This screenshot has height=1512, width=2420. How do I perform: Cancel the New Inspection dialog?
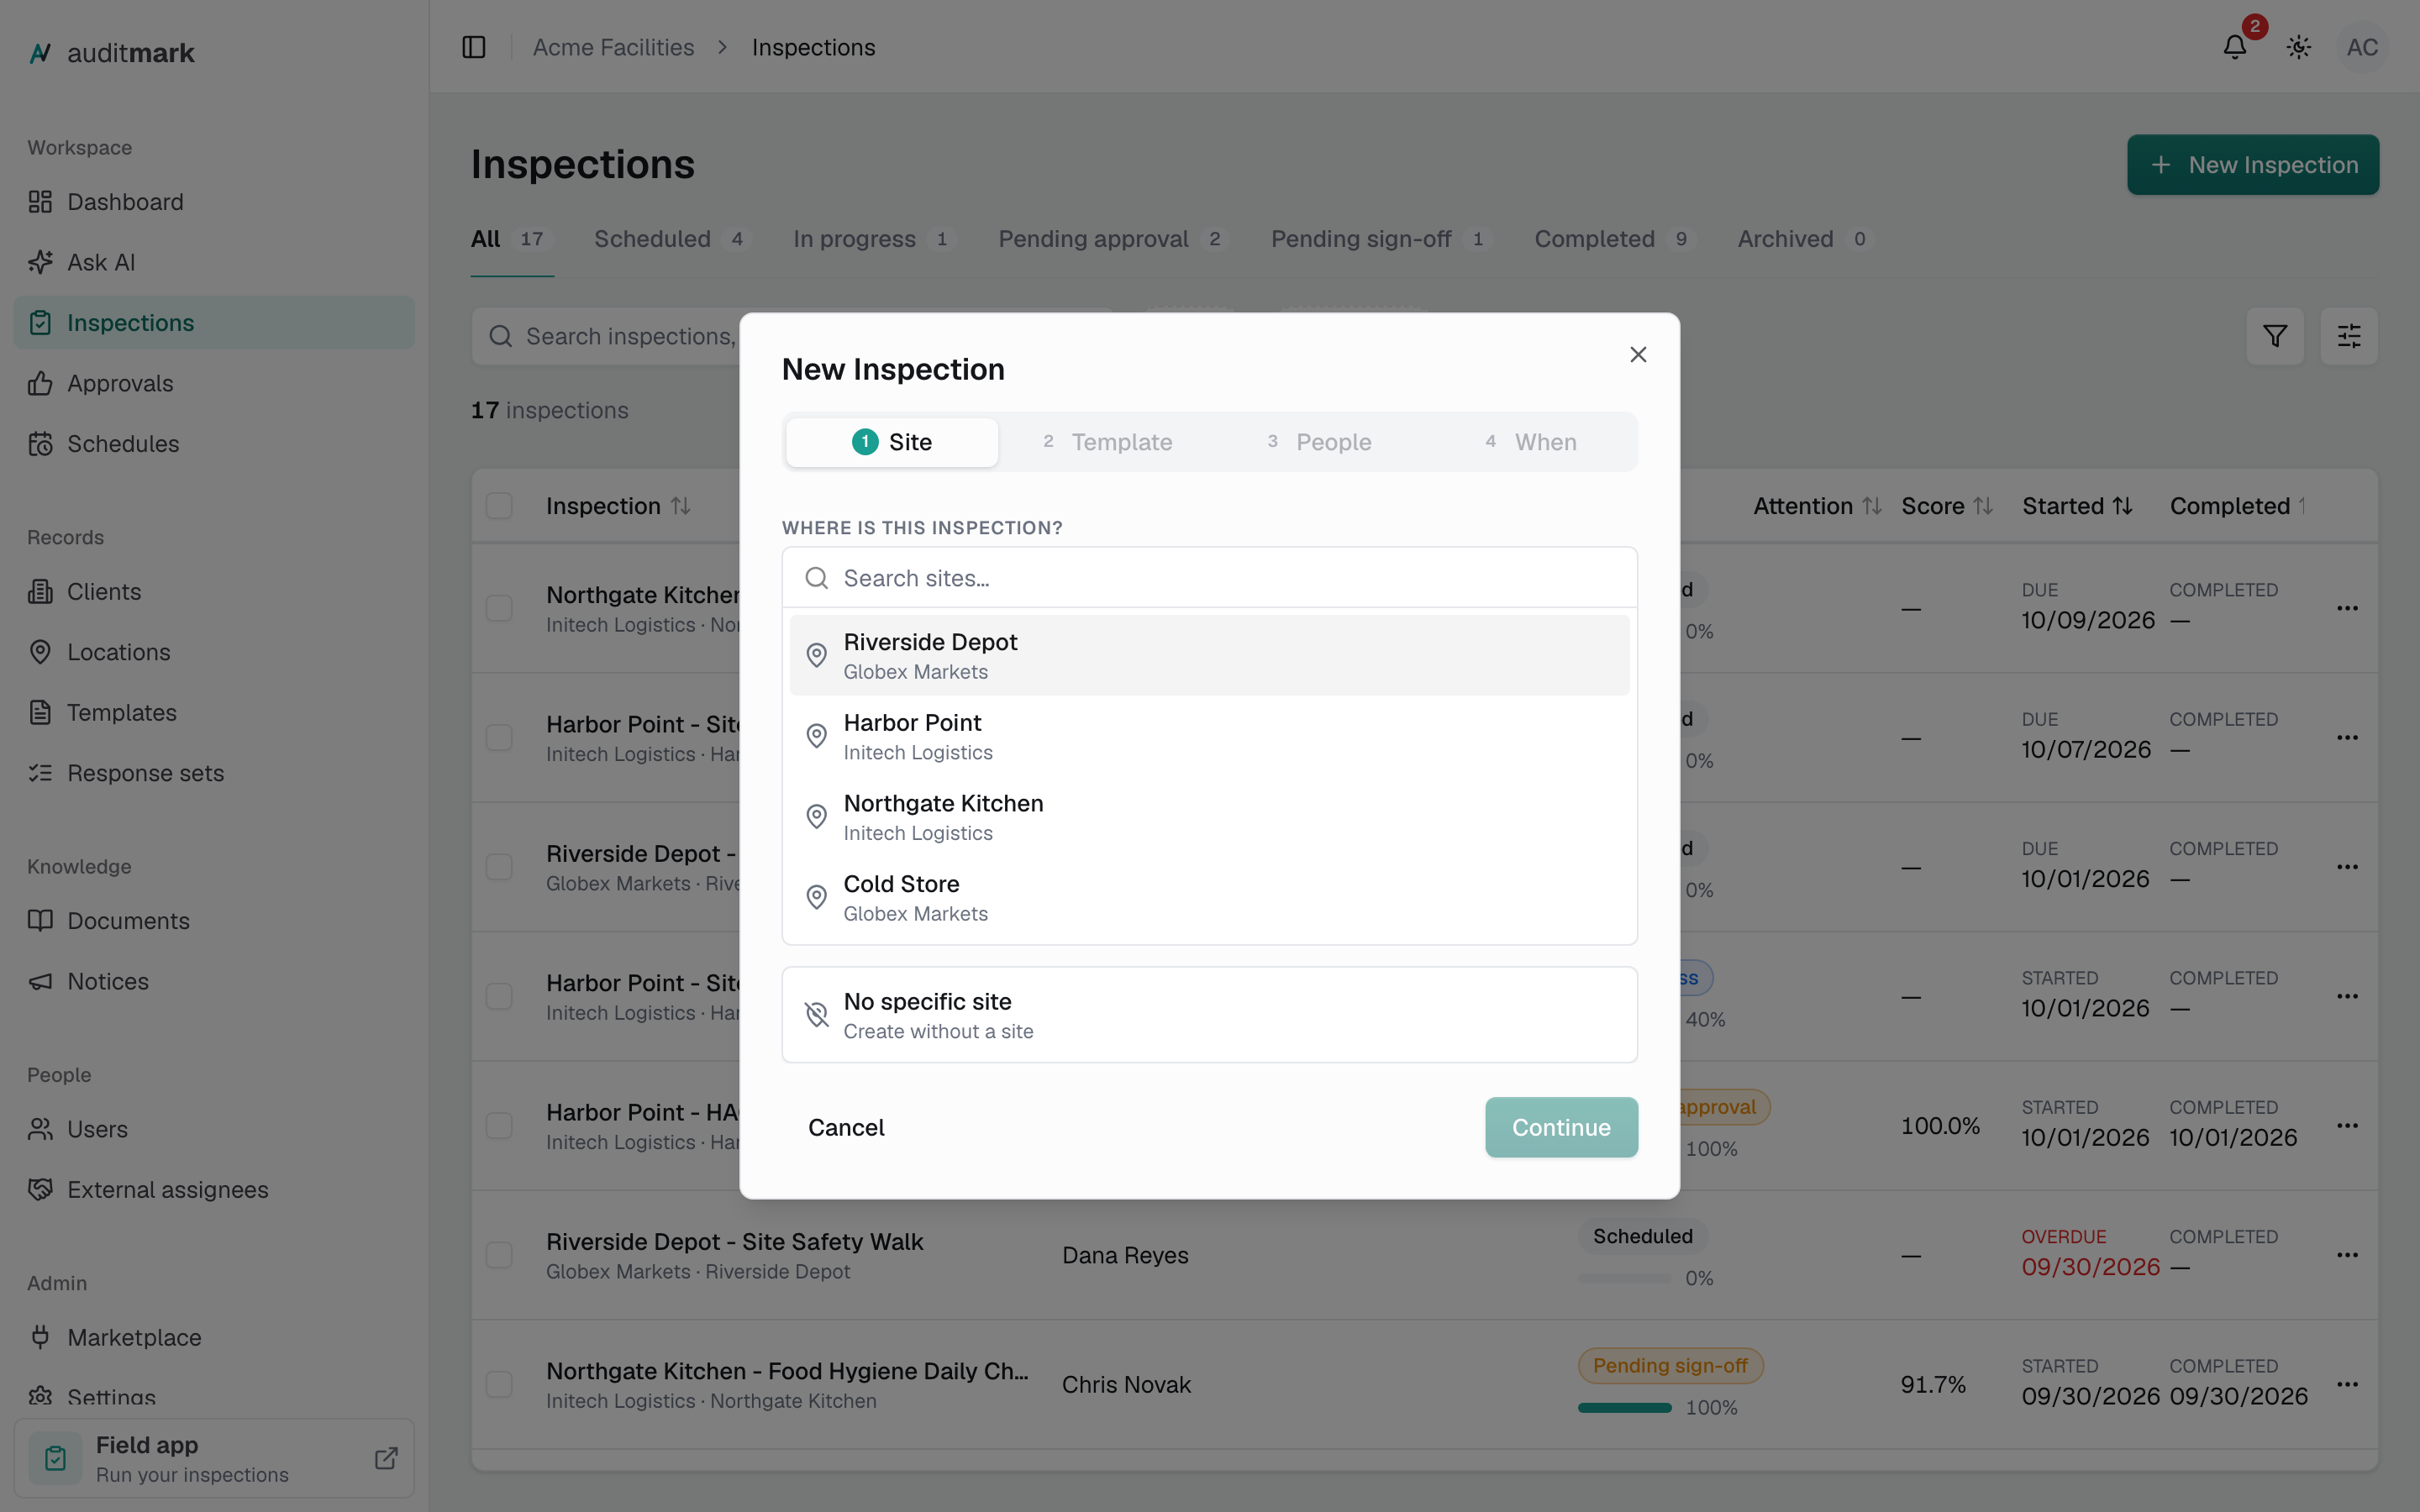(846, 1127)
